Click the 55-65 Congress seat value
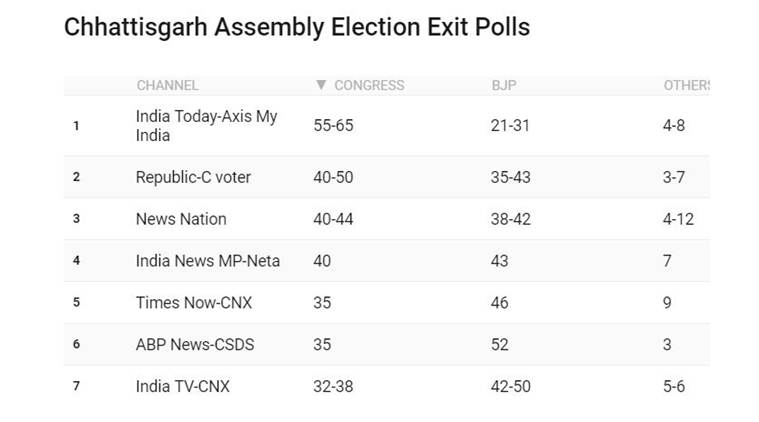Image resolution: width=759 pixels, height=422 pixels. tap(334, 126)
